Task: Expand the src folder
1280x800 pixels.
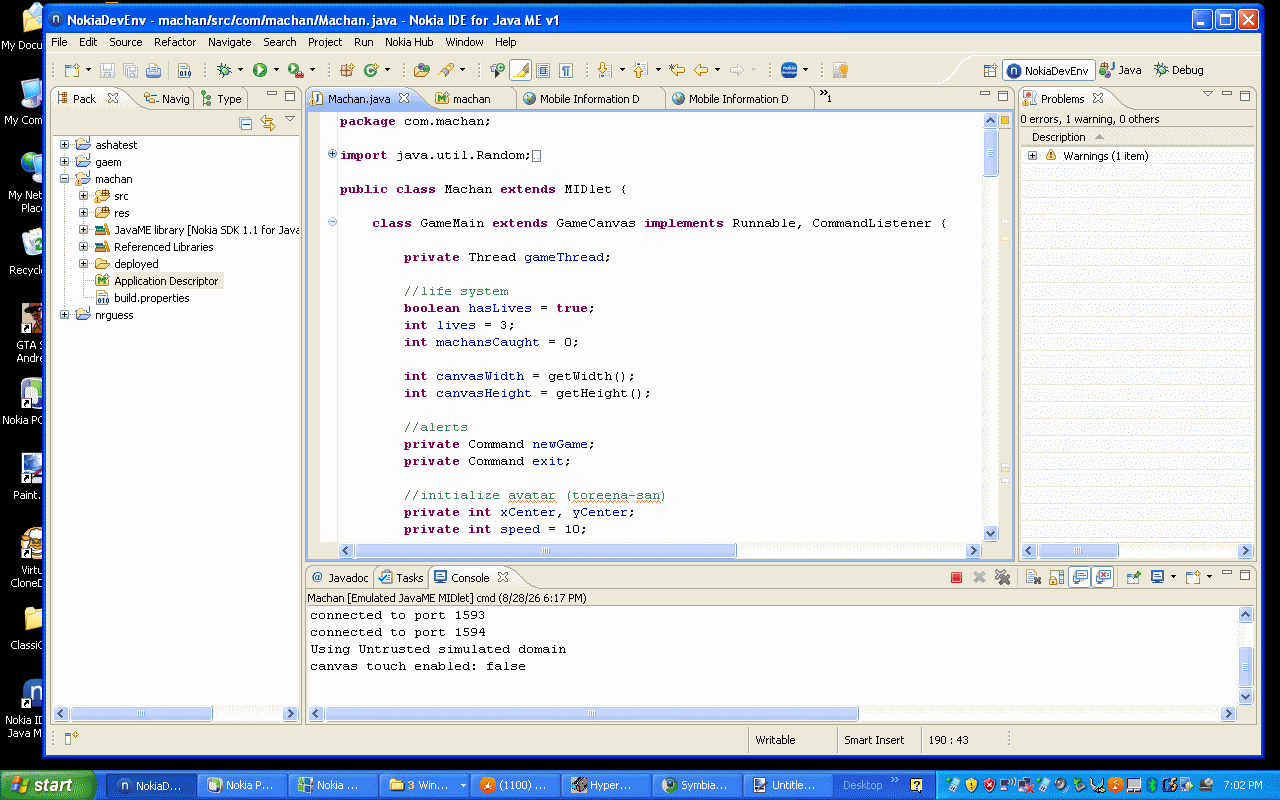Action: coord(84,196)
